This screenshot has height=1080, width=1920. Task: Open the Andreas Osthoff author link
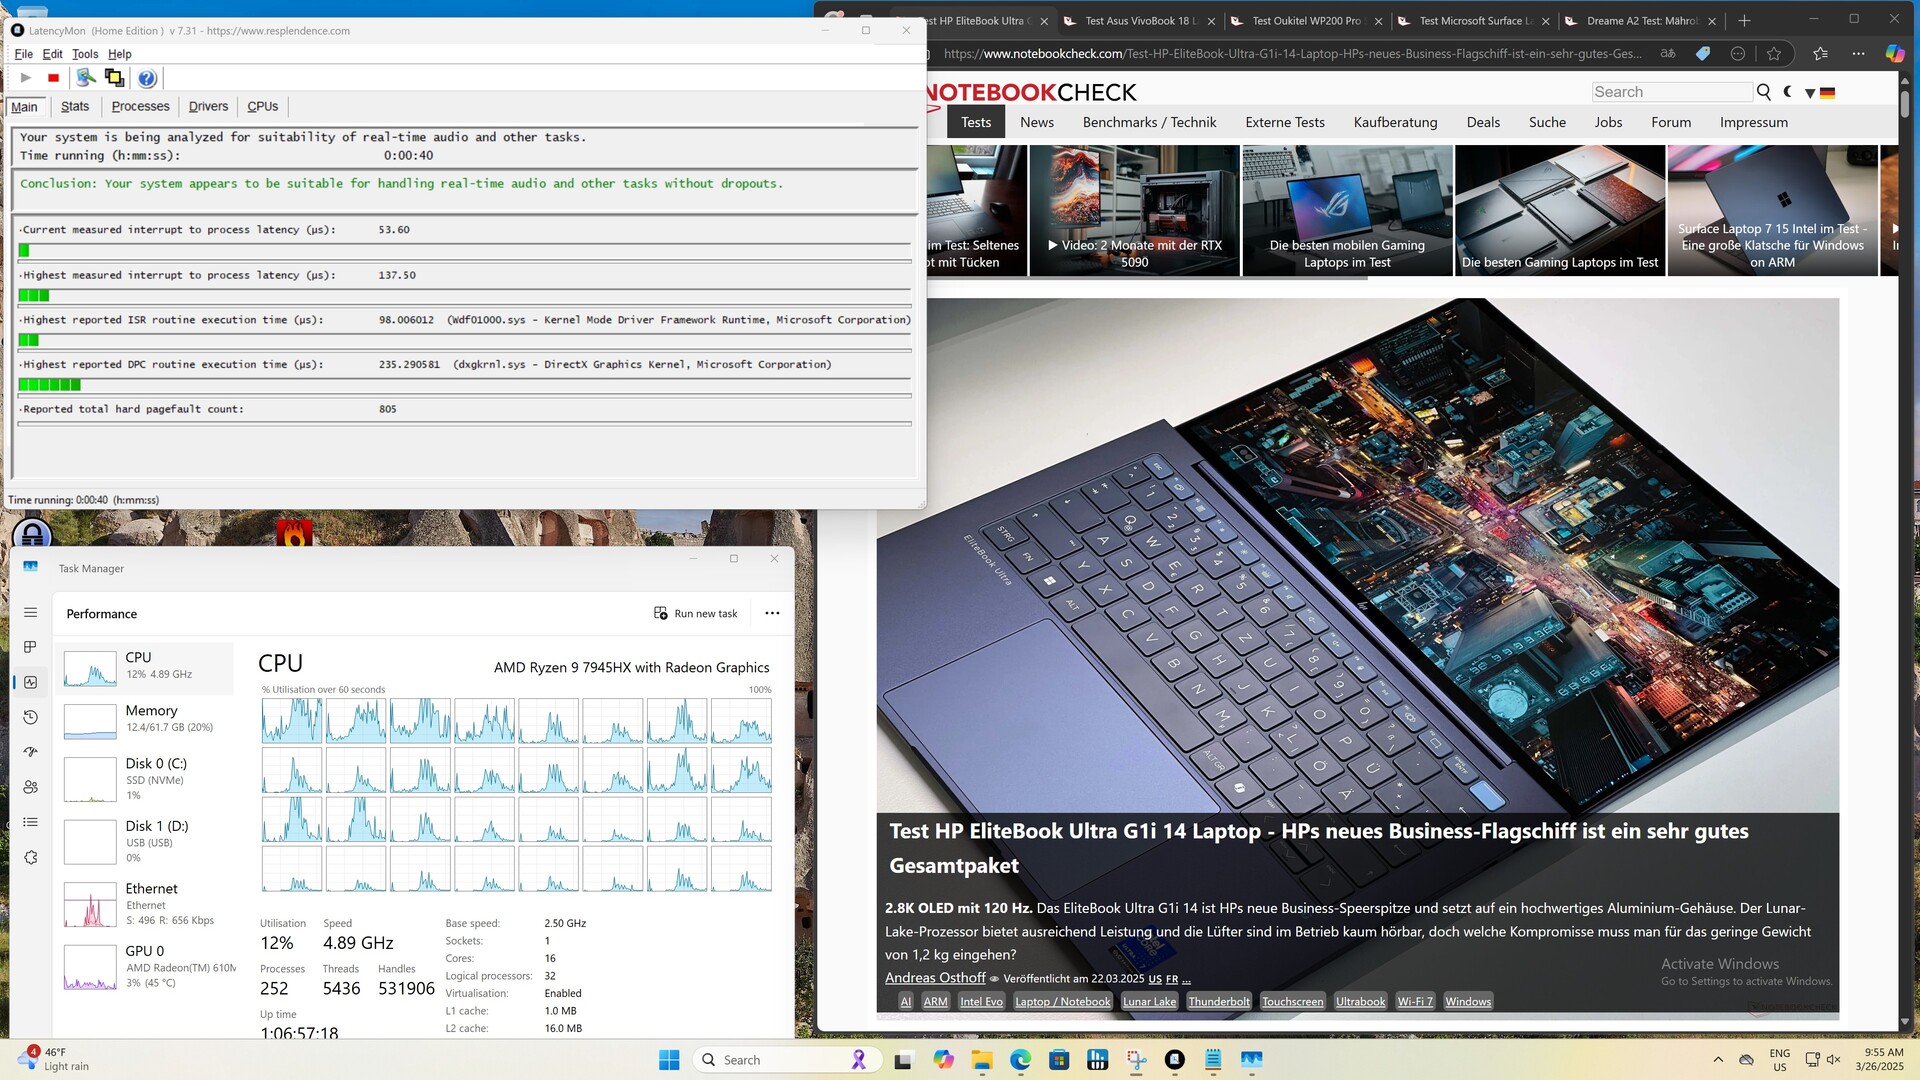click(934, 978)
